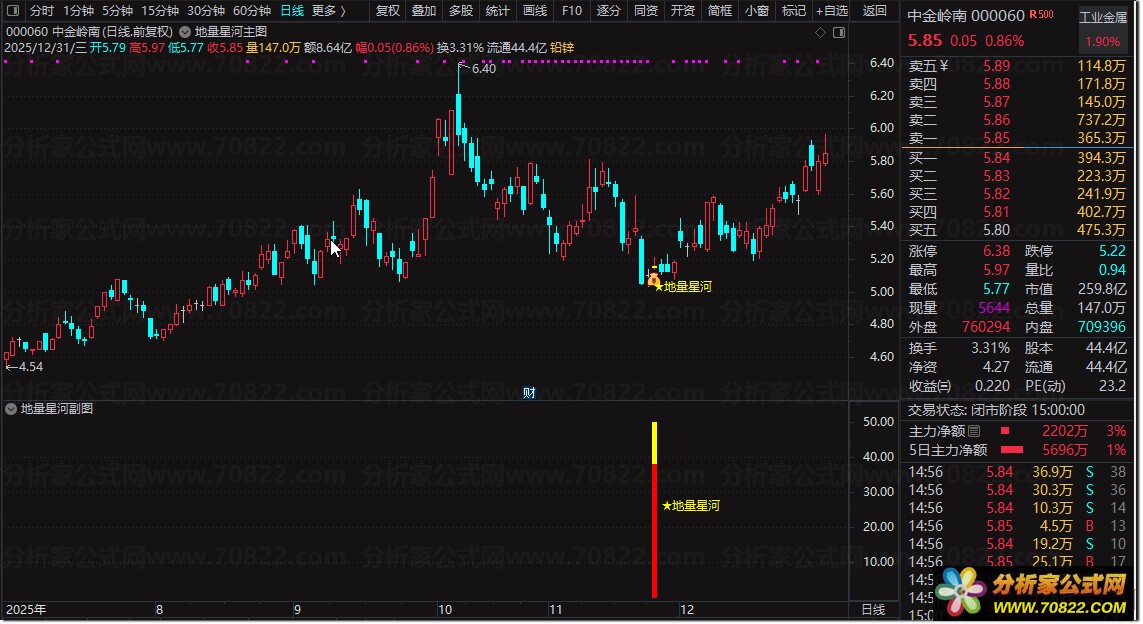1143x624 pixels.
Task: Select the 15分钟 period
Action: click(x=160, y=11)
